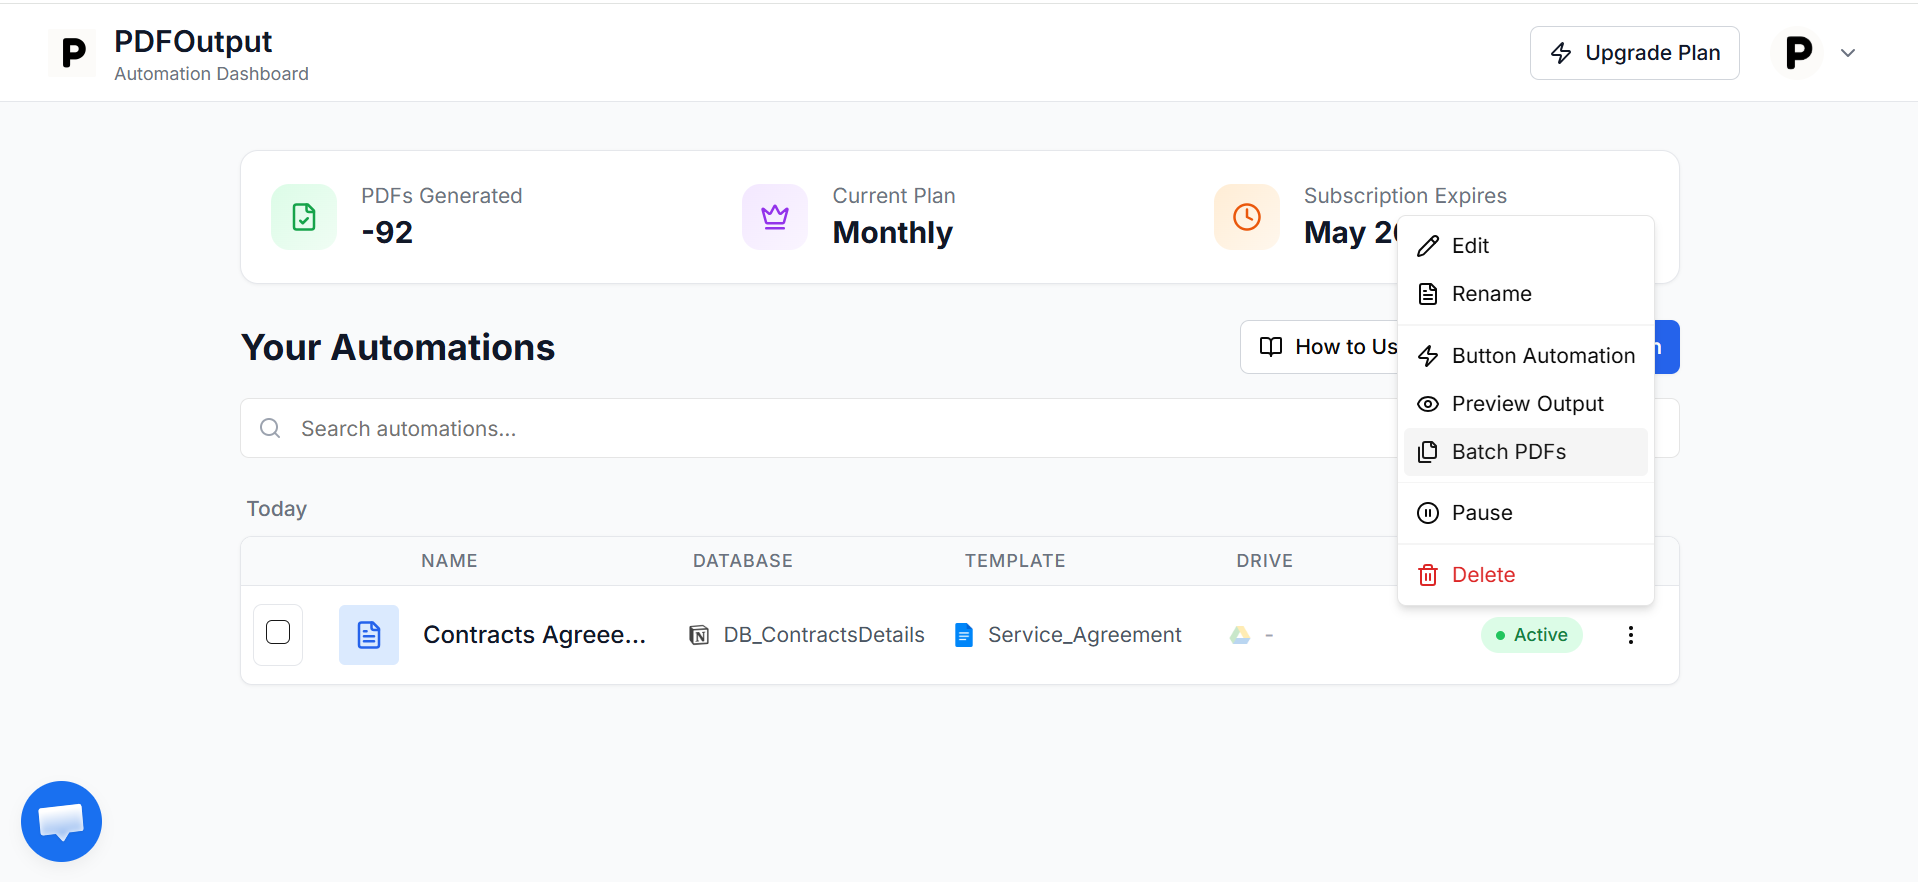The image size is (1918, 882).
Task: Click the green PDFs Generated document icon
Action: pos(304,217)
